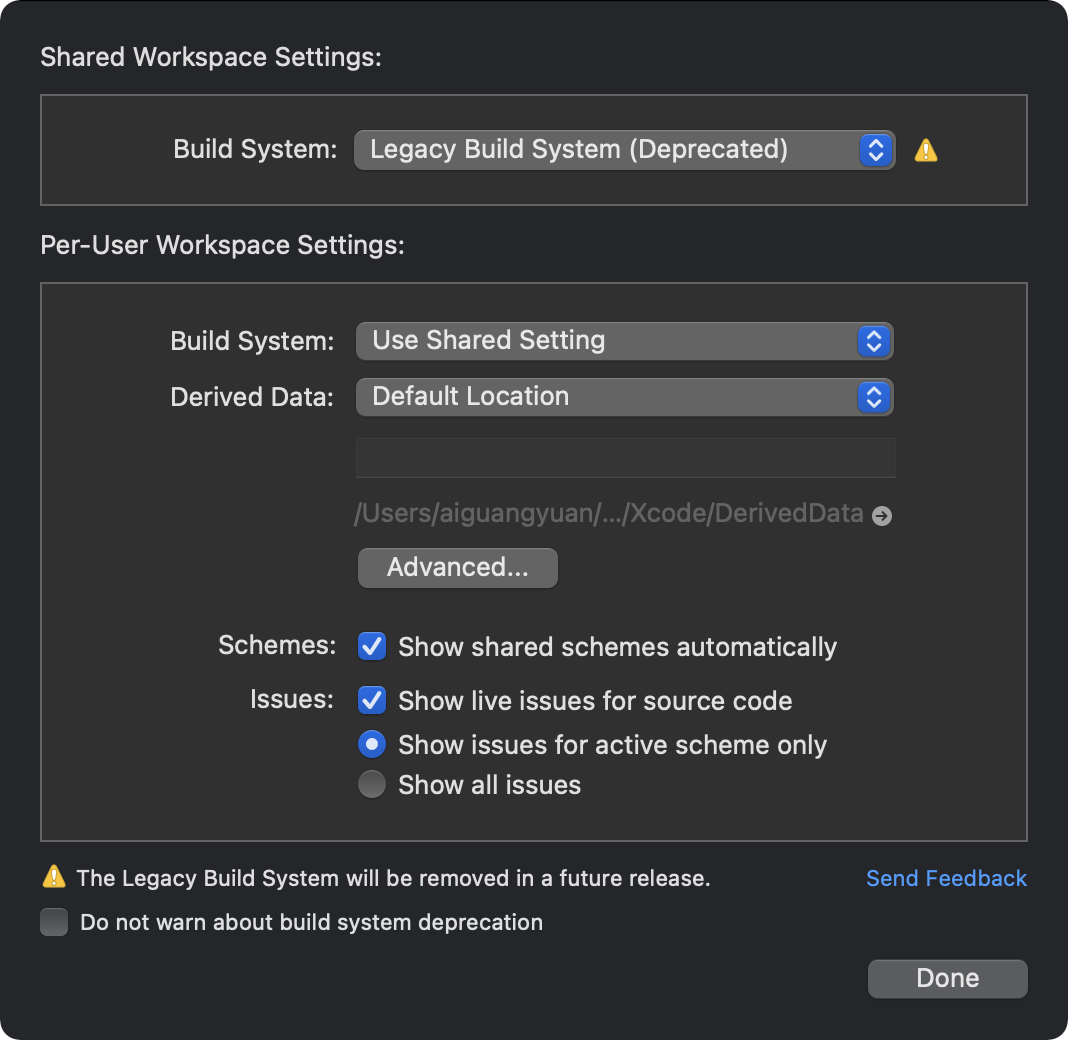Click the Per-User Workspace Settings heading
The image size is (1068, 1040).
(x=222, y=245)
